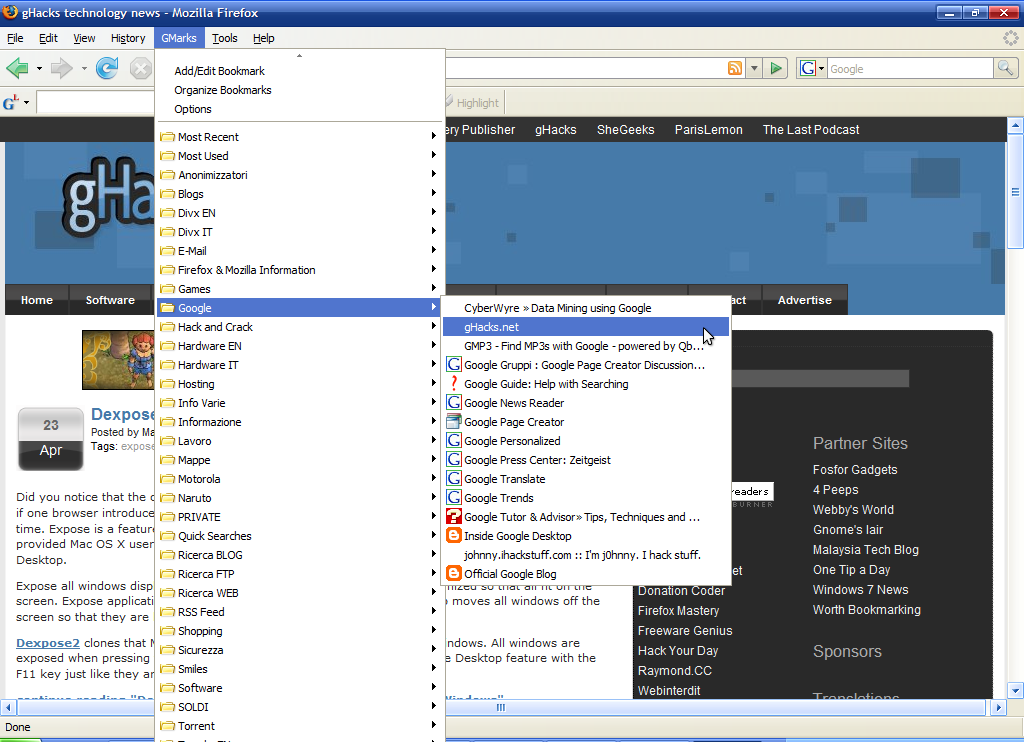1024x742 pixels.
Task: Choose Options in GMarks menu
Action: (x=300, y=108)
